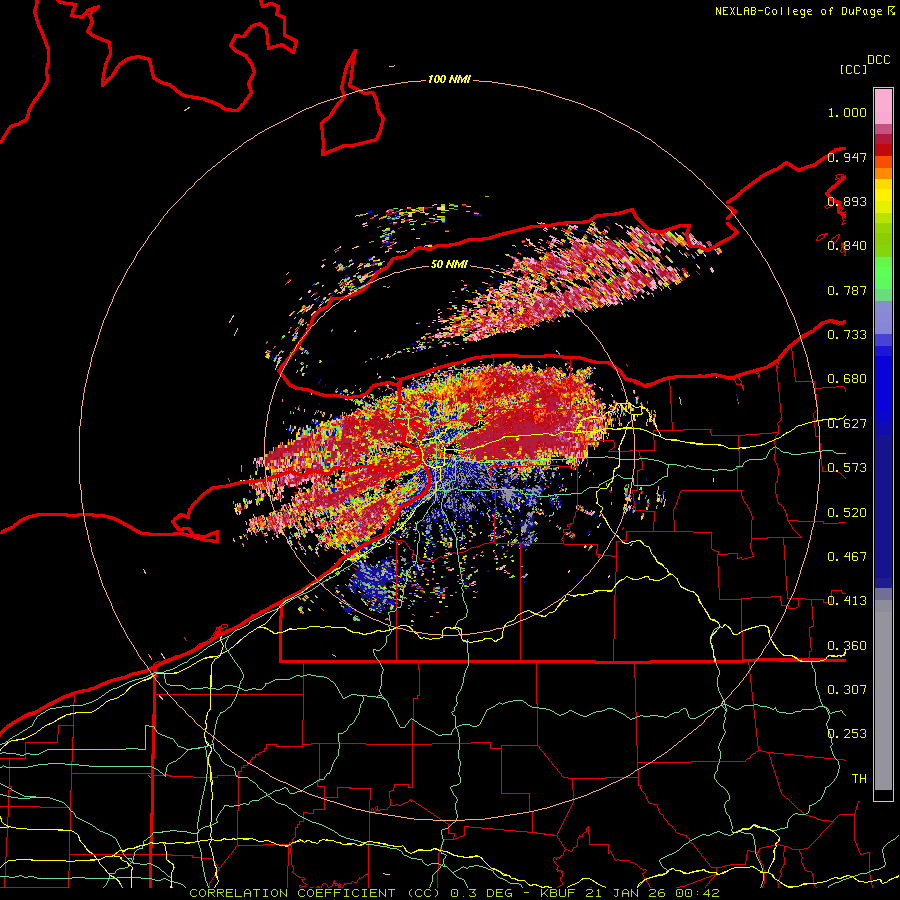Click the 0.467 scale value
This screenshot has width=900, height=900.
pos(847,557)
